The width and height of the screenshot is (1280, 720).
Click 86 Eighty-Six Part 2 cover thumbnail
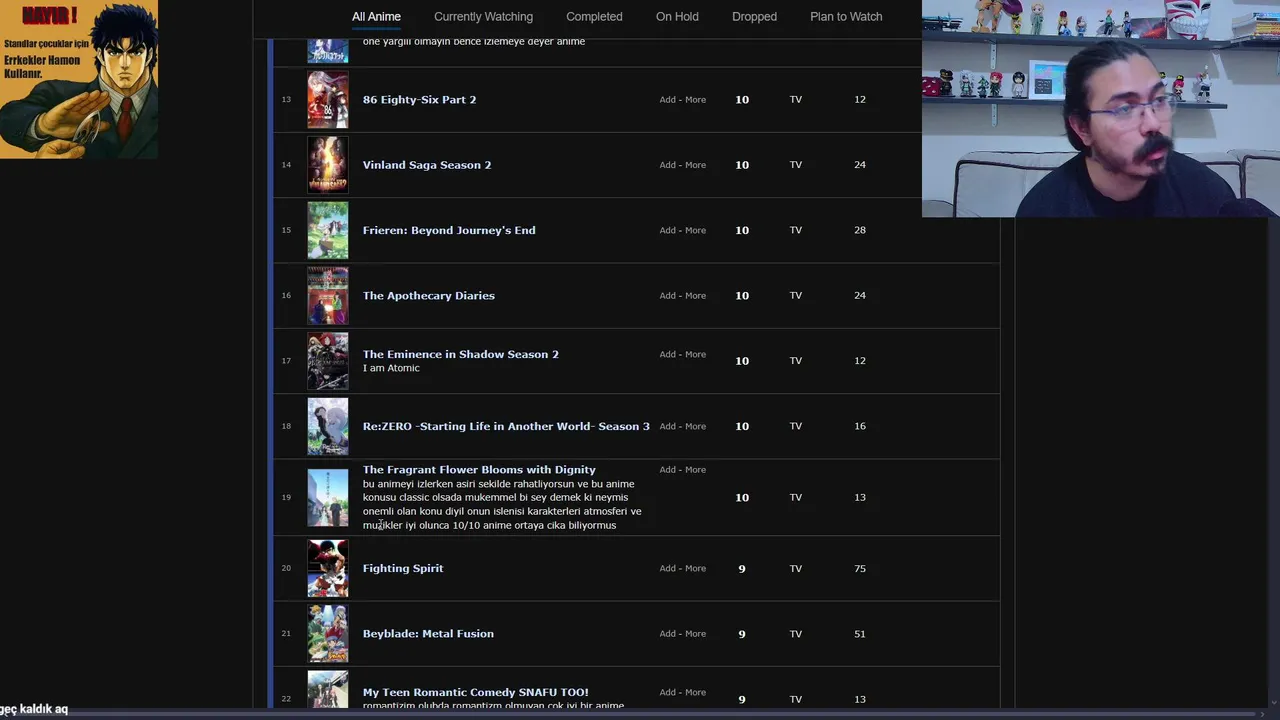point(328,99)
